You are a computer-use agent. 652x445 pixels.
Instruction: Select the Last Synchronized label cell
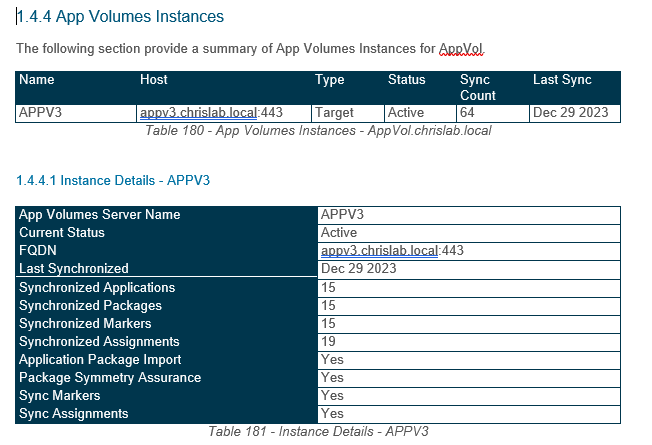[x=74, y=269]
